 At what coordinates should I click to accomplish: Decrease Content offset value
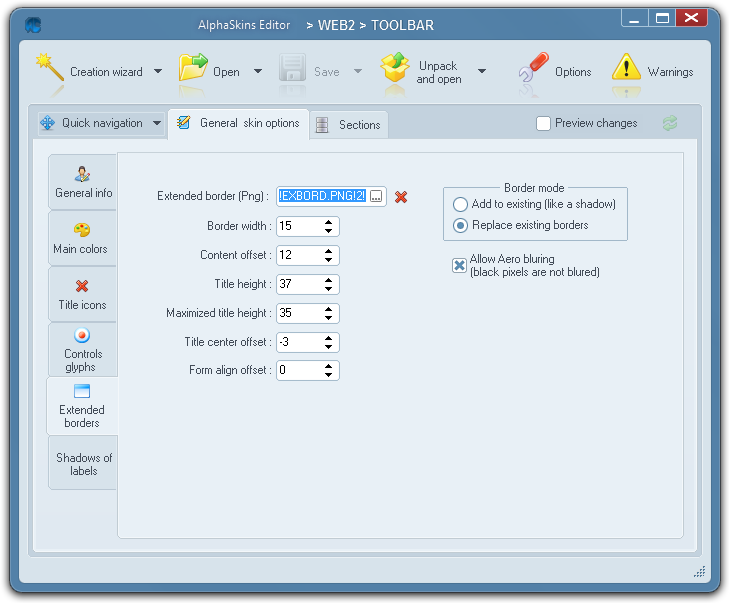tap(329, 259)
